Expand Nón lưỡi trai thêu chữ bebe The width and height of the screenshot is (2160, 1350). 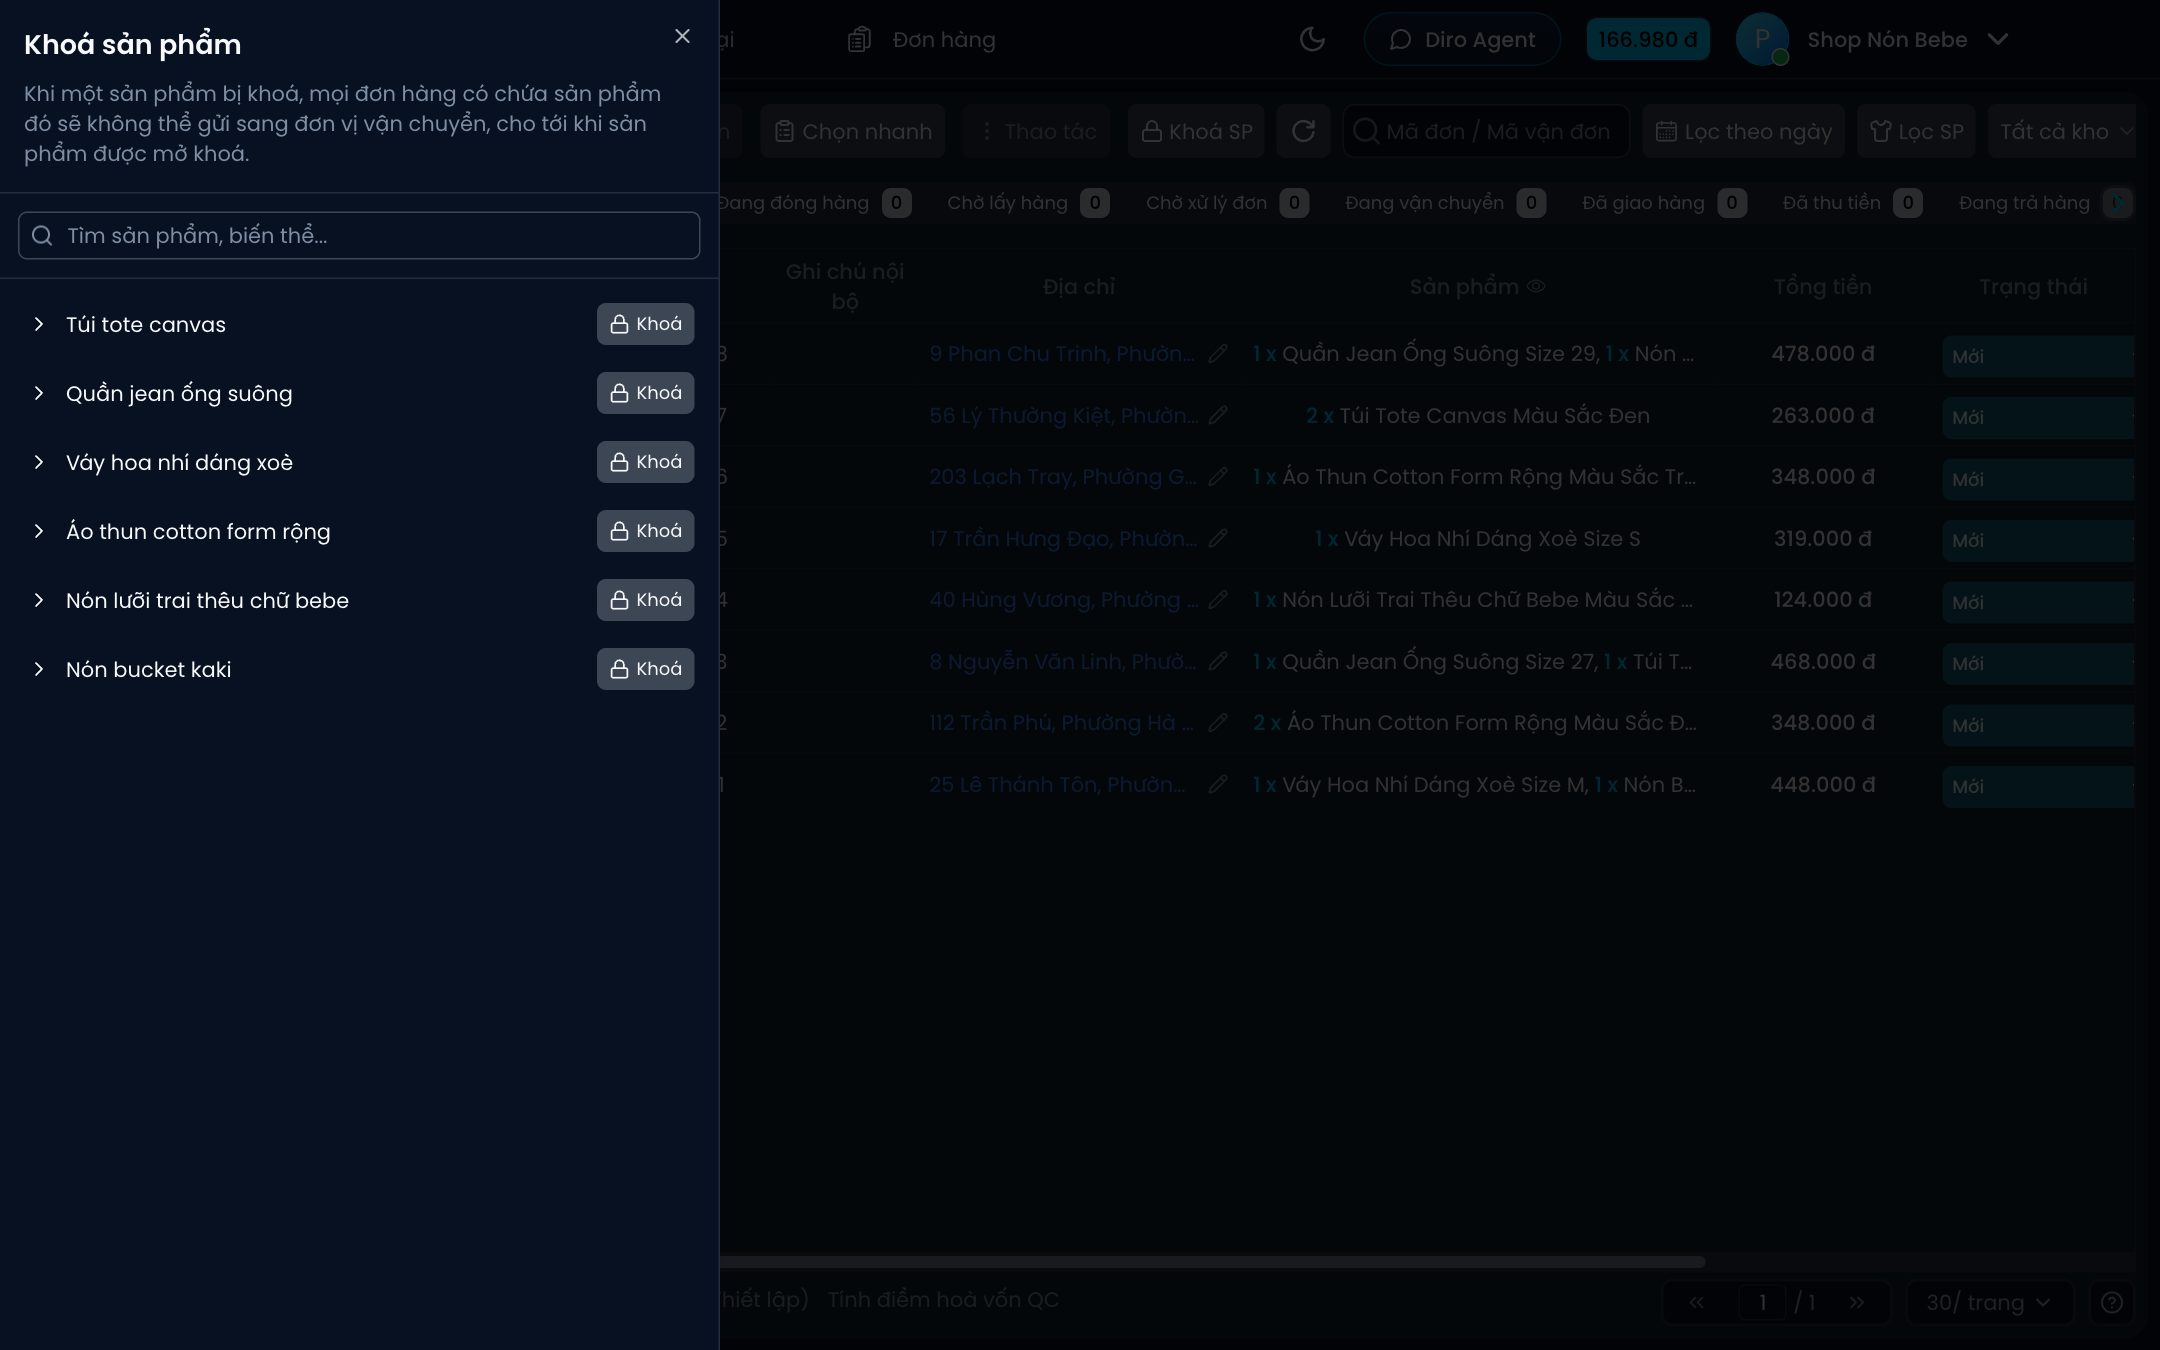click(39, 600)
